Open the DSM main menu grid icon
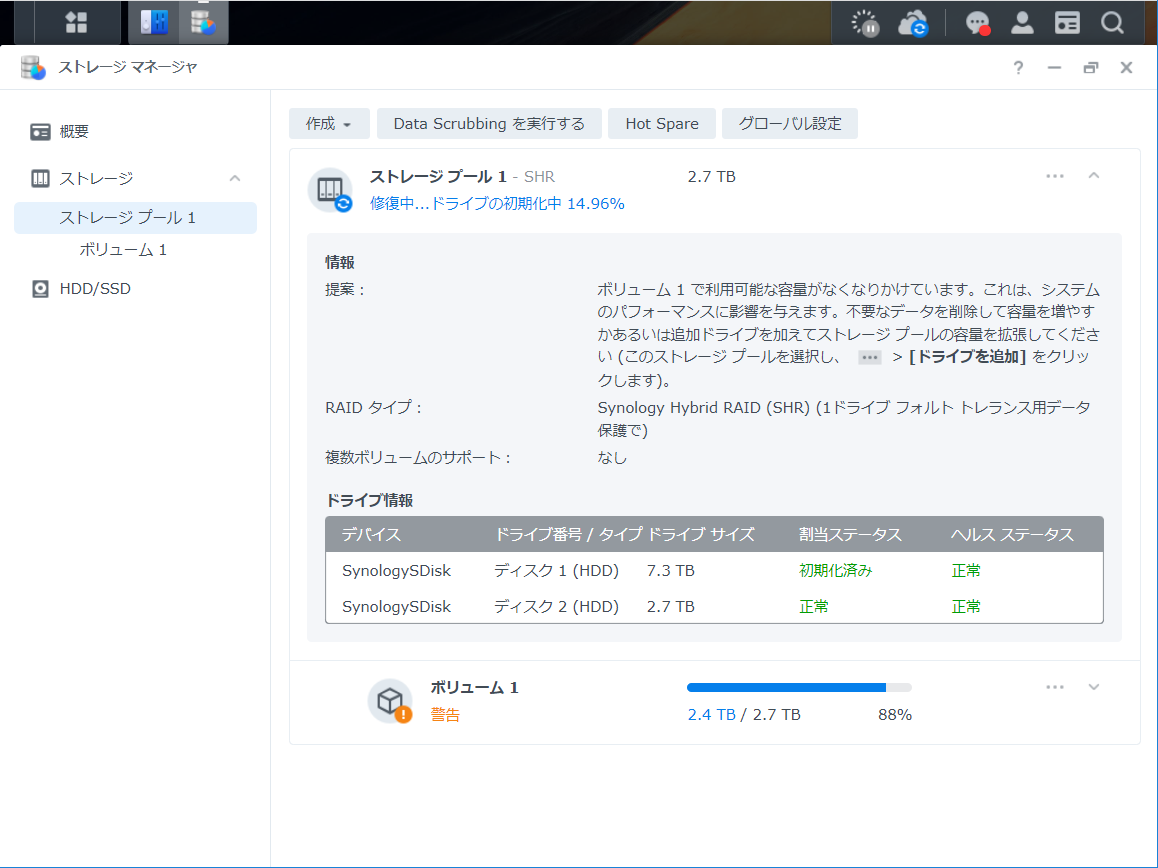The height and width of the screenshot is (868, 1158). point(76,22)
